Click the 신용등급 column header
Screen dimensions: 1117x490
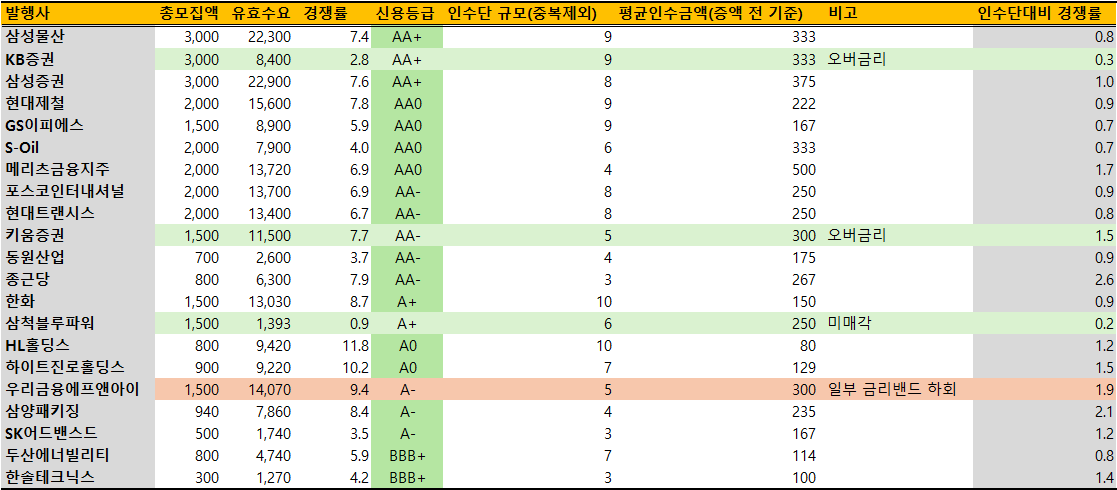point(407,14)
